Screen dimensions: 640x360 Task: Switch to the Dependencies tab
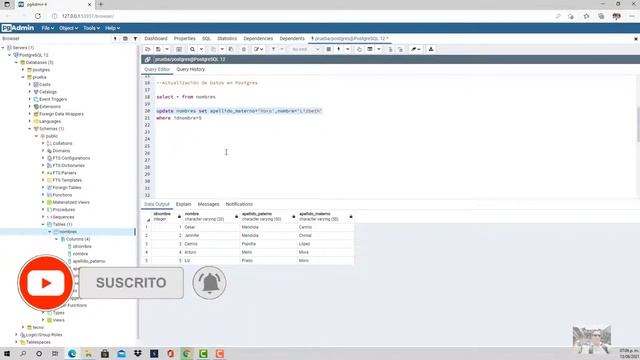(x=258, y=38)
